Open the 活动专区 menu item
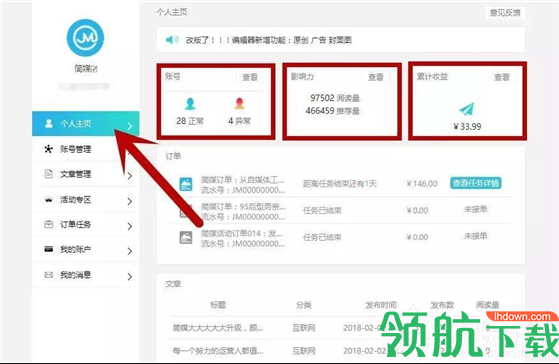This screenshot has height=364, width=559. [x=86, y=199]
